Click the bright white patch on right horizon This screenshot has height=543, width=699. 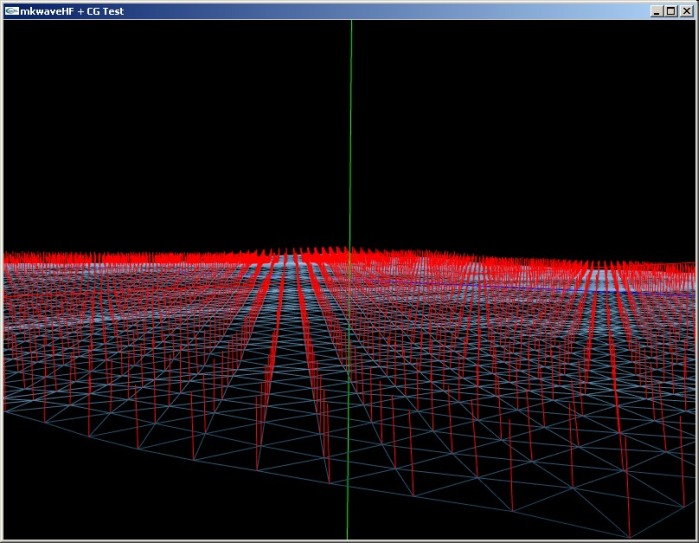point(605,276)
